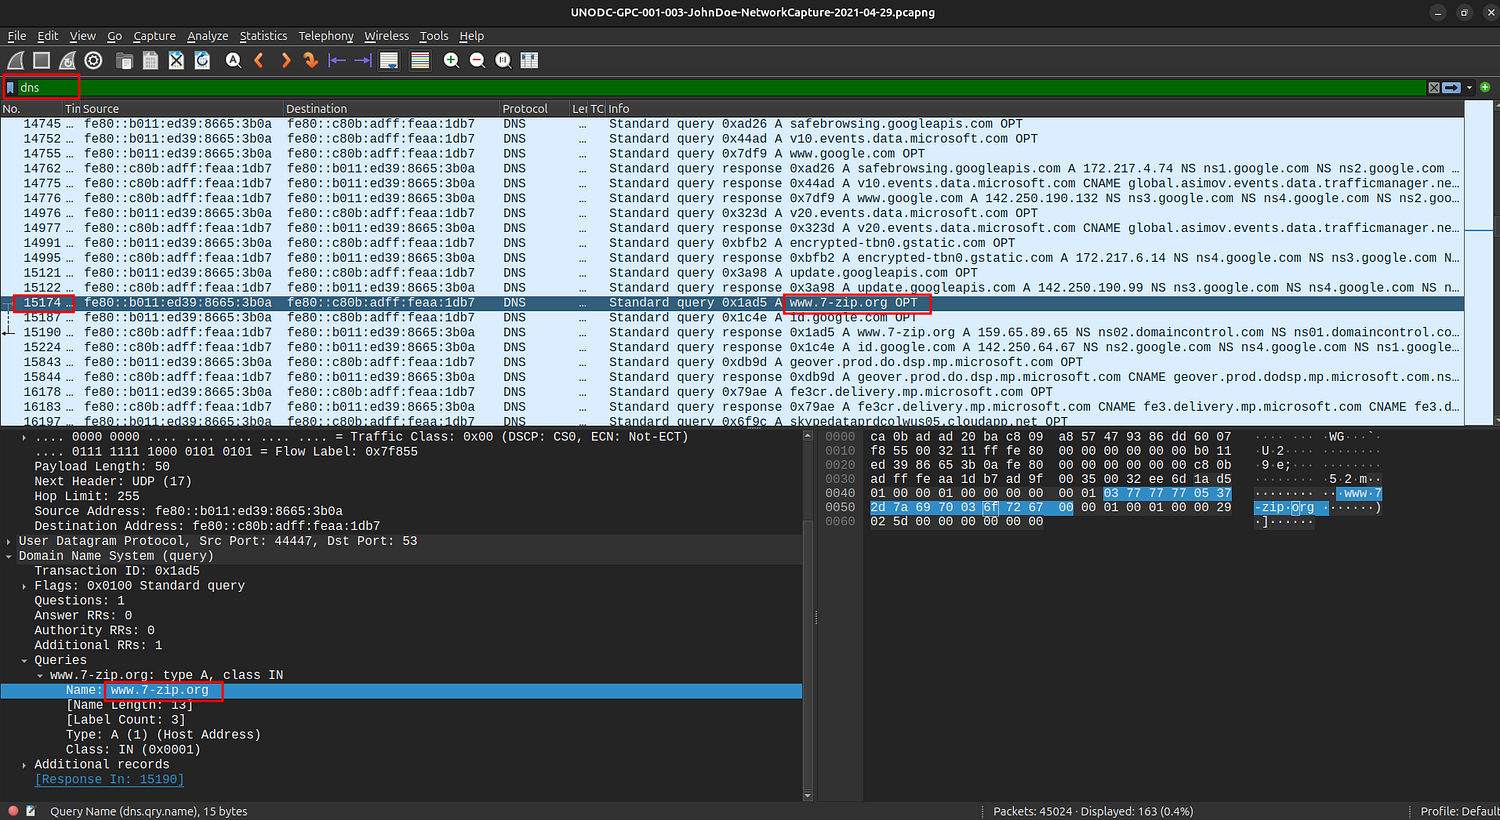This screenshot has width=1500, height=820.
Task: Go to the previous packet in history
Action: click(260, 61)
